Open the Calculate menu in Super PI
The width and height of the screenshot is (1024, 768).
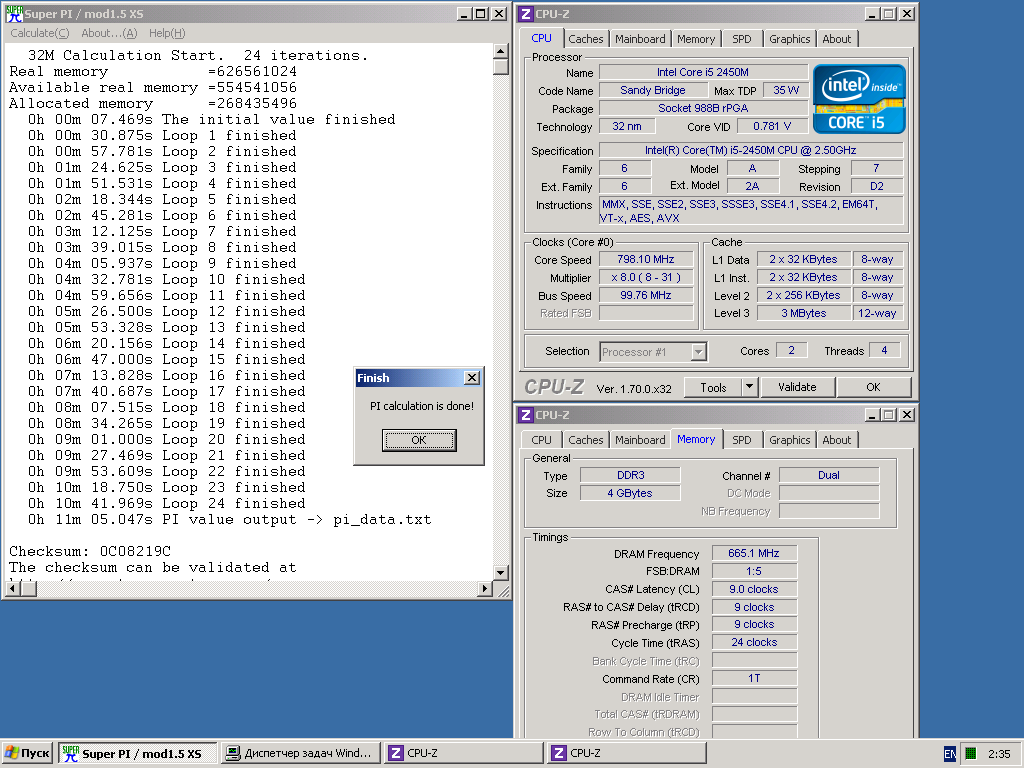(x=39, y=33)
